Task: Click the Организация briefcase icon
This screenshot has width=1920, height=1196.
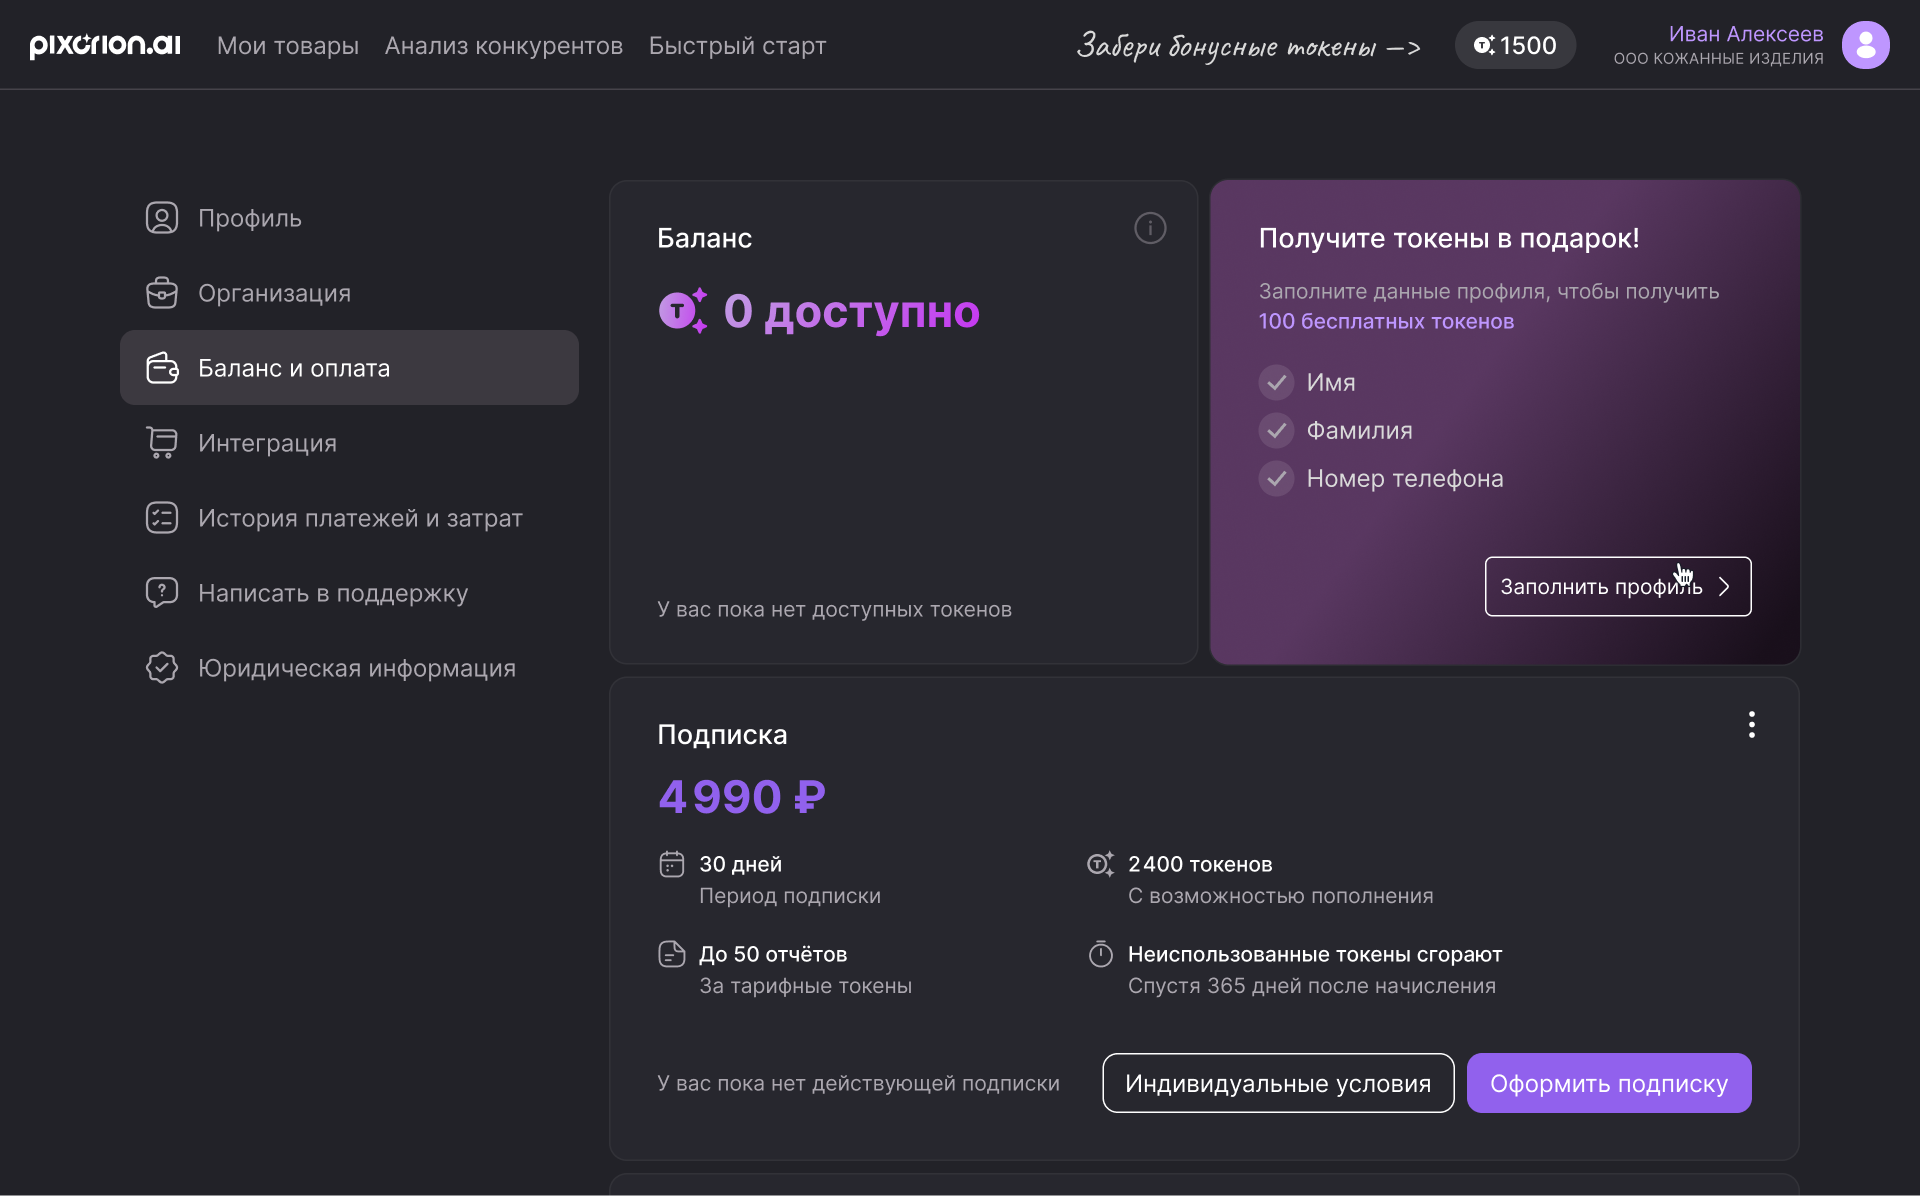Action: click(162, 292)
